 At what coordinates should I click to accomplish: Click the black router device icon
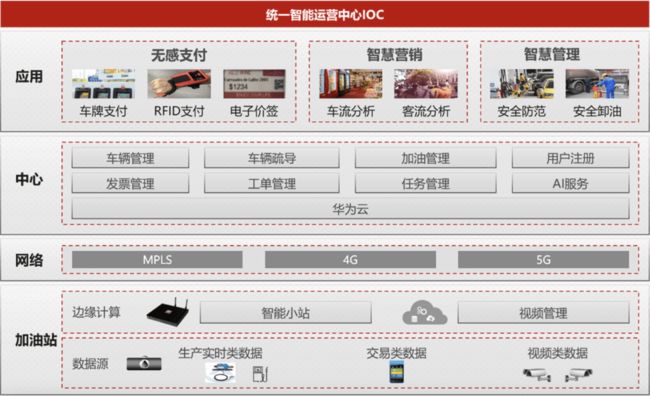point(168,312)
